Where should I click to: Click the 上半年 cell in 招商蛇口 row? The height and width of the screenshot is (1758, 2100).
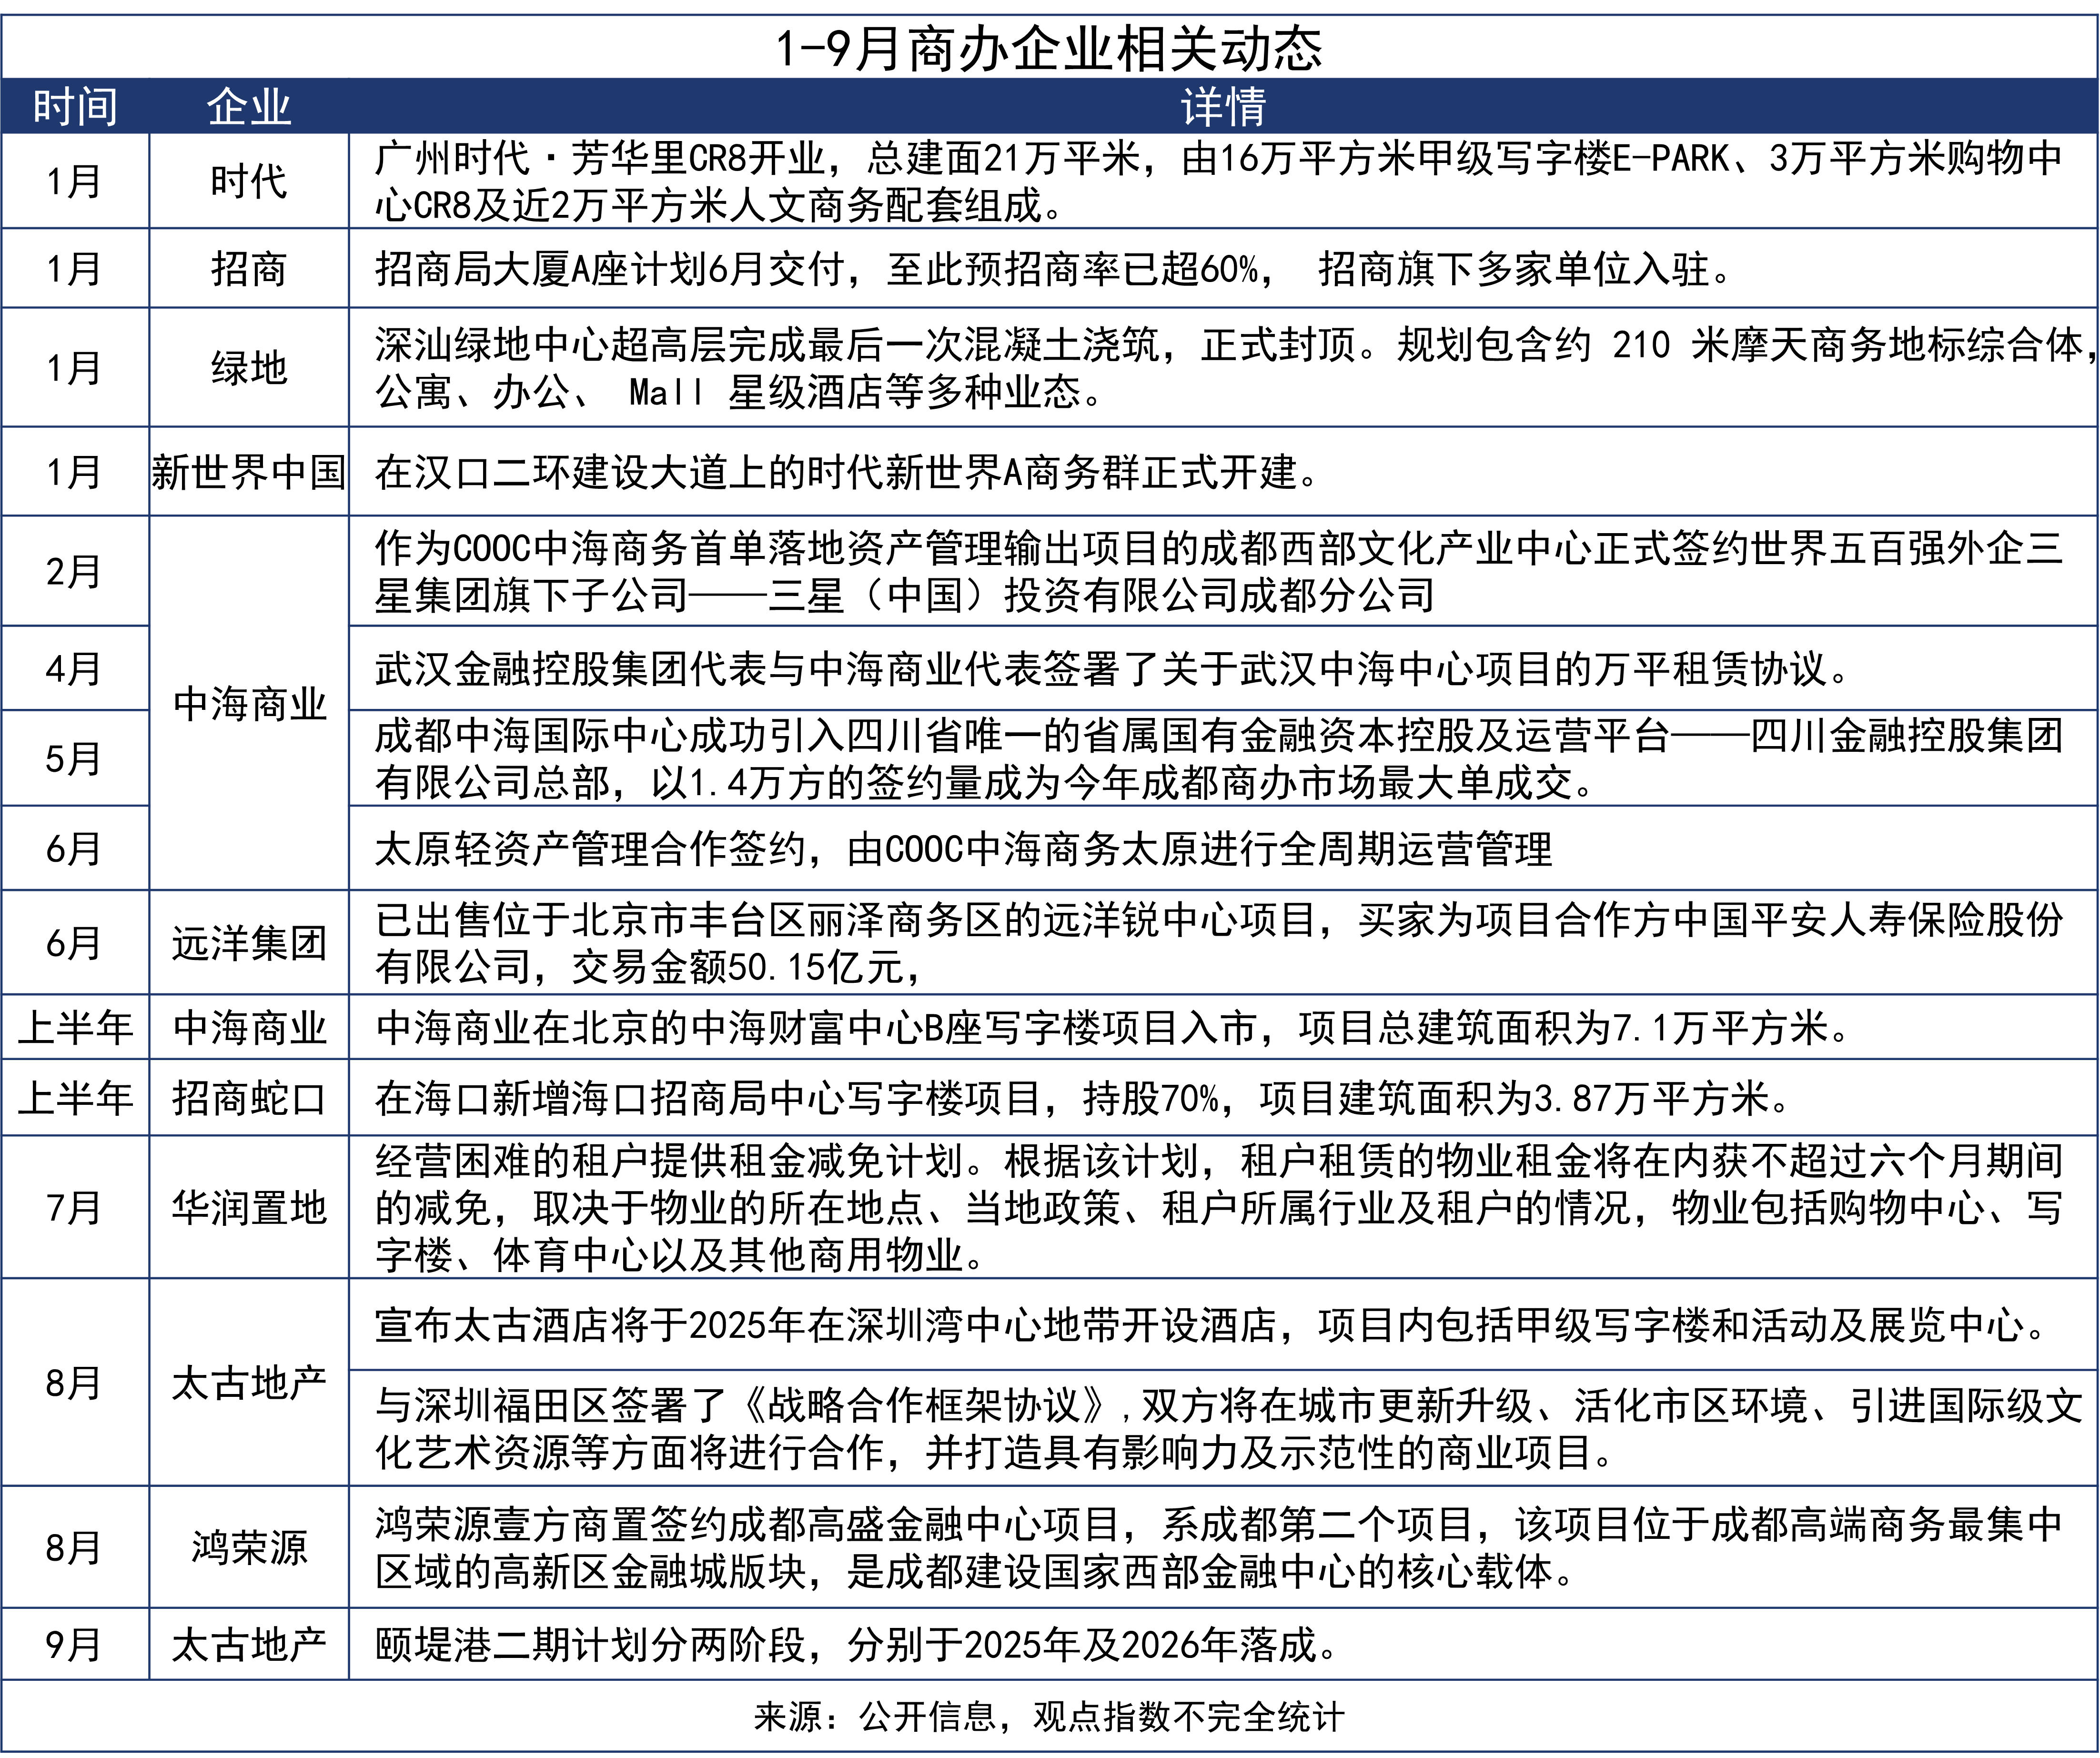pyautogui.click(x=75, y=1097)
